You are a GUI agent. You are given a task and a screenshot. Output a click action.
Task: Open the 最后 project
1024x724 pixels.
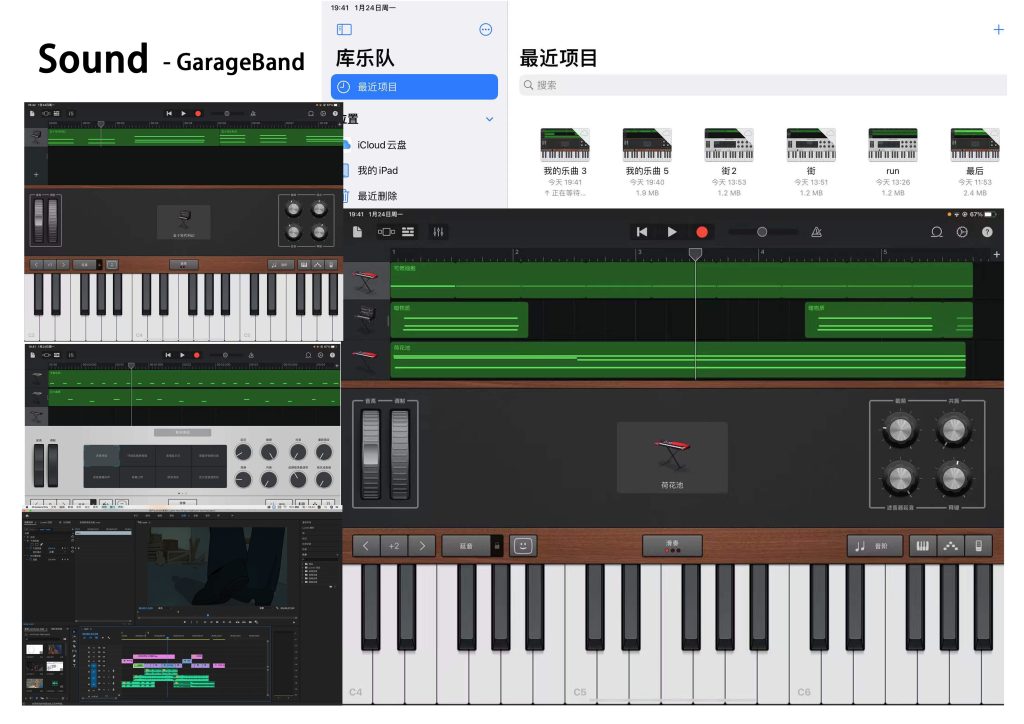974,162
